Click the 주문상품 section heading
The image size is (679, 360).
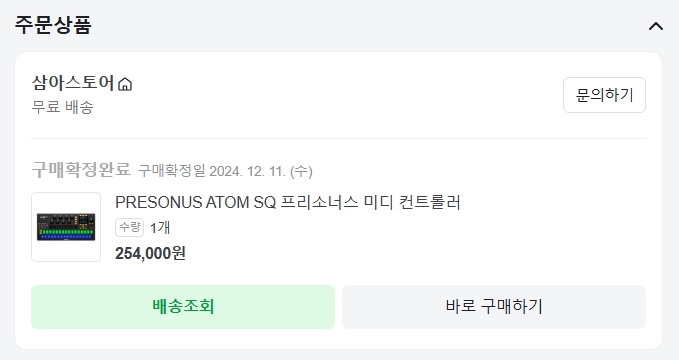(x=53, y=25)
